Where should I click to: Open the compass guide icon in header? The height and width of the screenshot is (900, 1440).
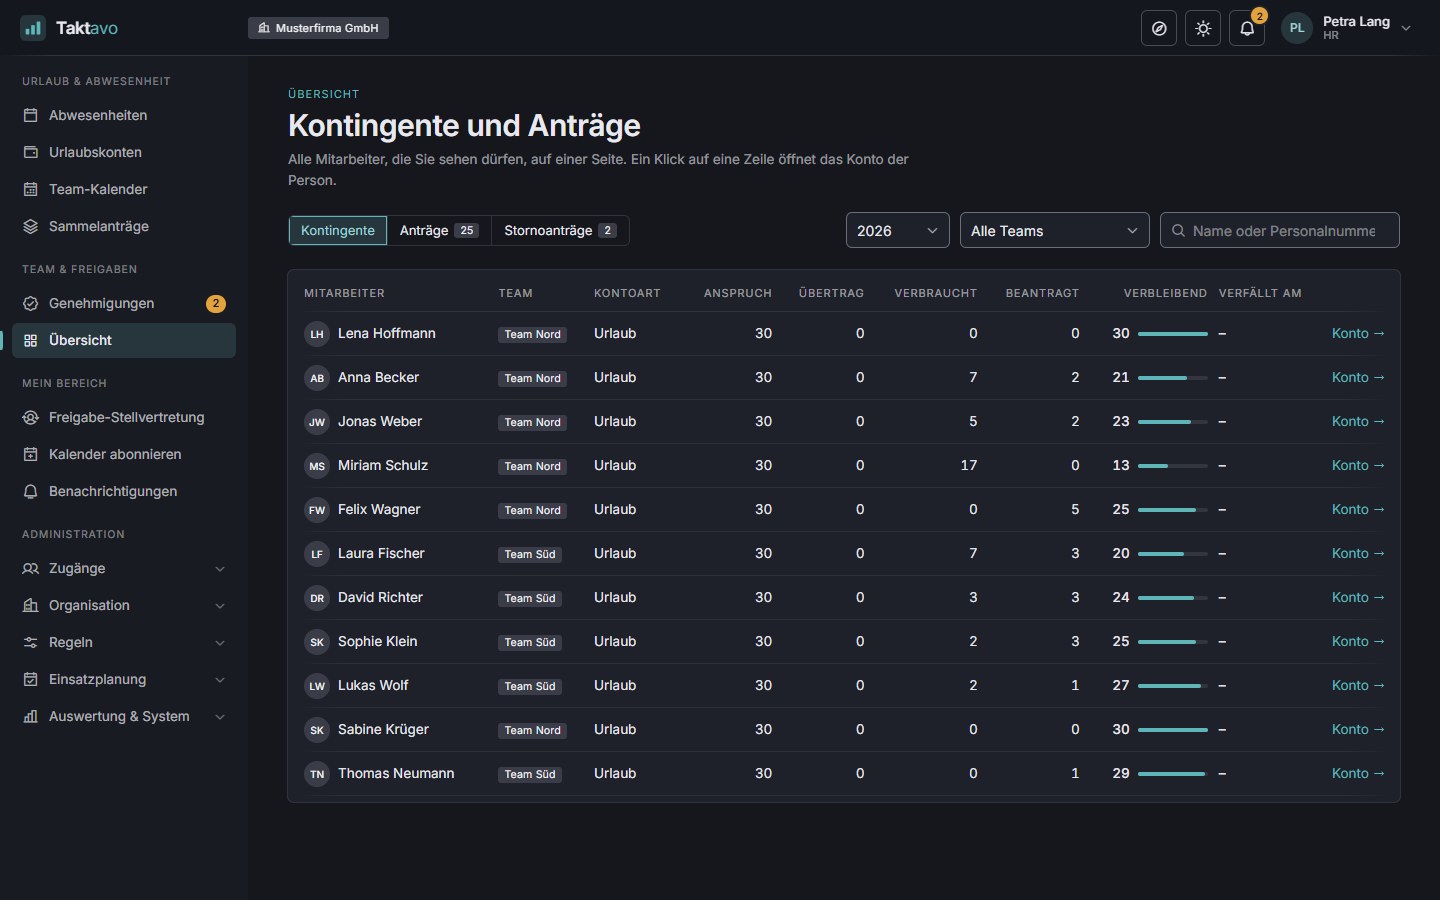tap(1159, 28)
